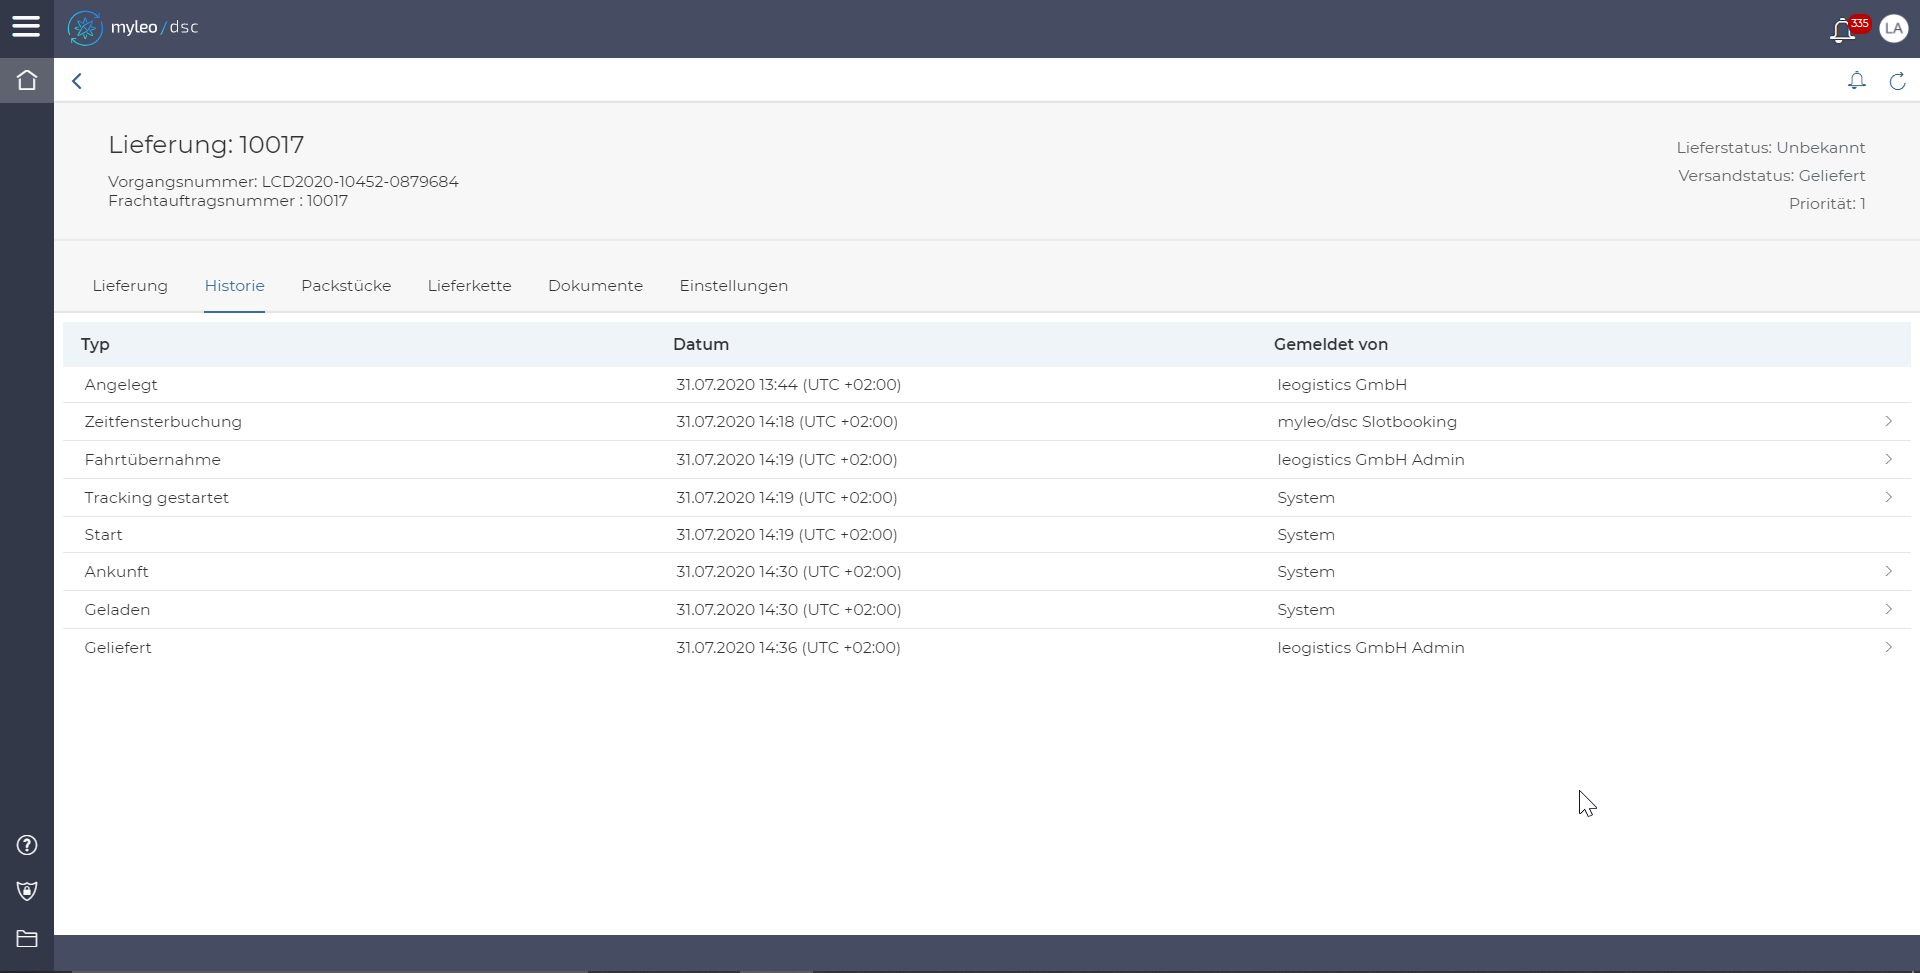
Task: Click the delivery alert bell icon
Action: tap(1856, 81)
